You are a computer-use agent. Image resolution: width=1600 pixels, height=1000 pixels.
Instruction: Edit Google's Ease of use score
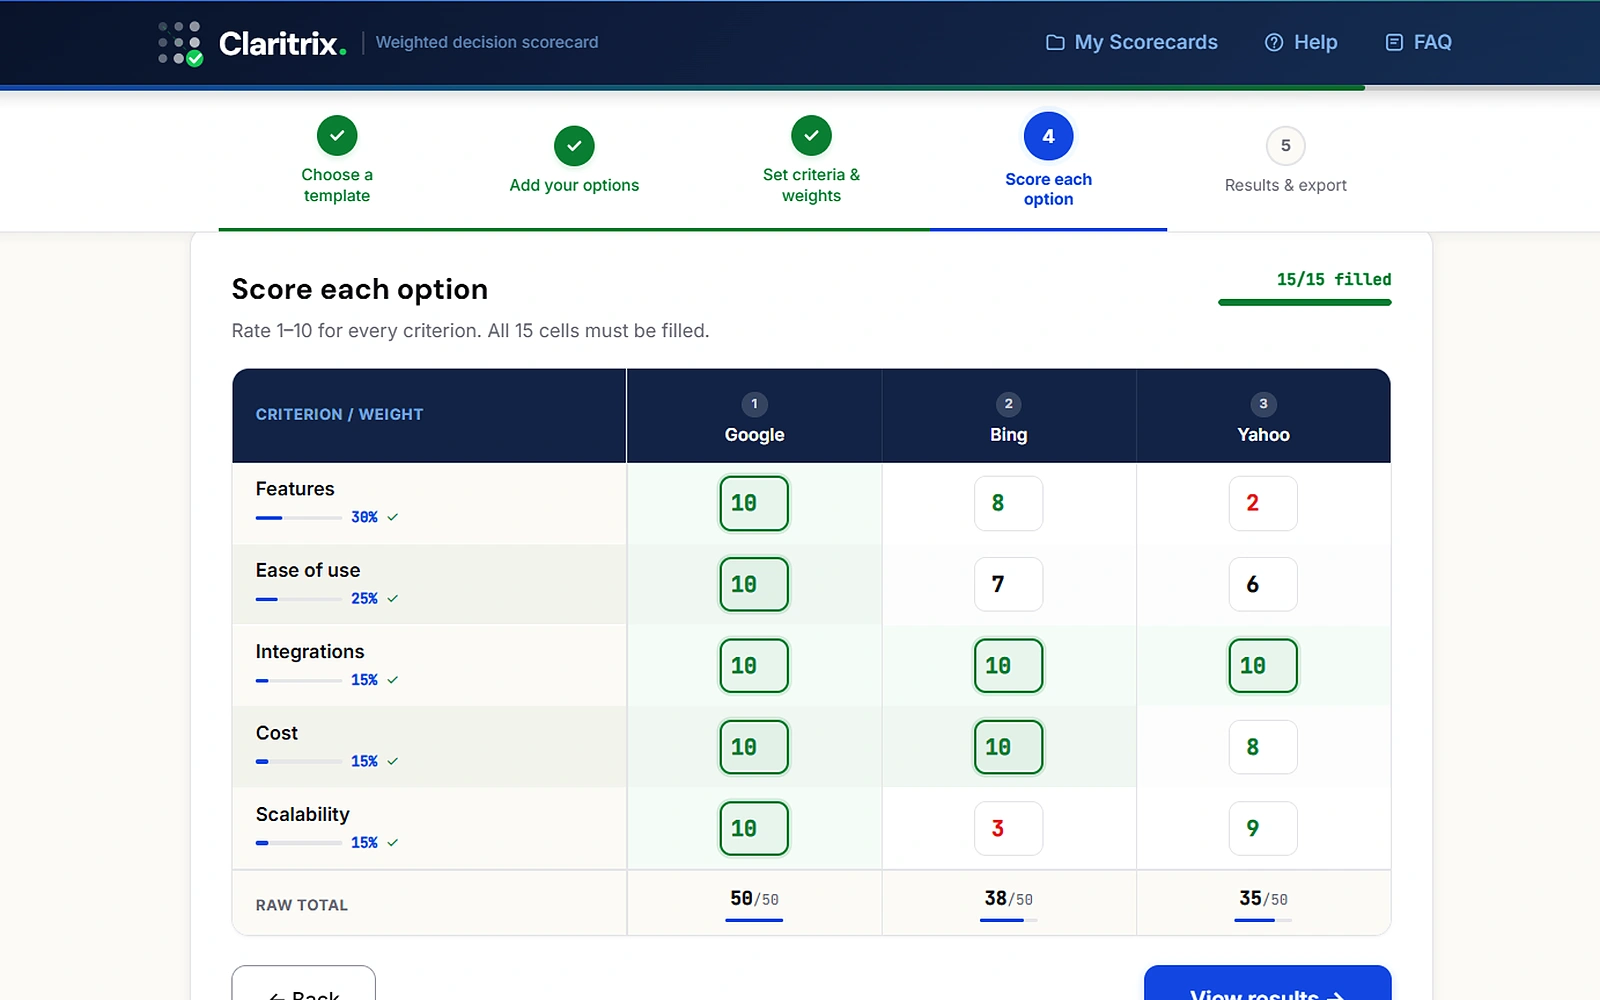(754, 584)
